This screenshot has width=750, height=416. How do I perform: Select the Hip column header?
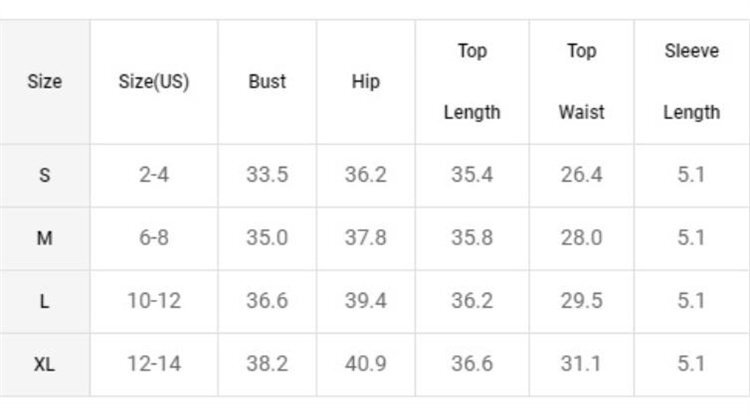[x=366, y=82]
